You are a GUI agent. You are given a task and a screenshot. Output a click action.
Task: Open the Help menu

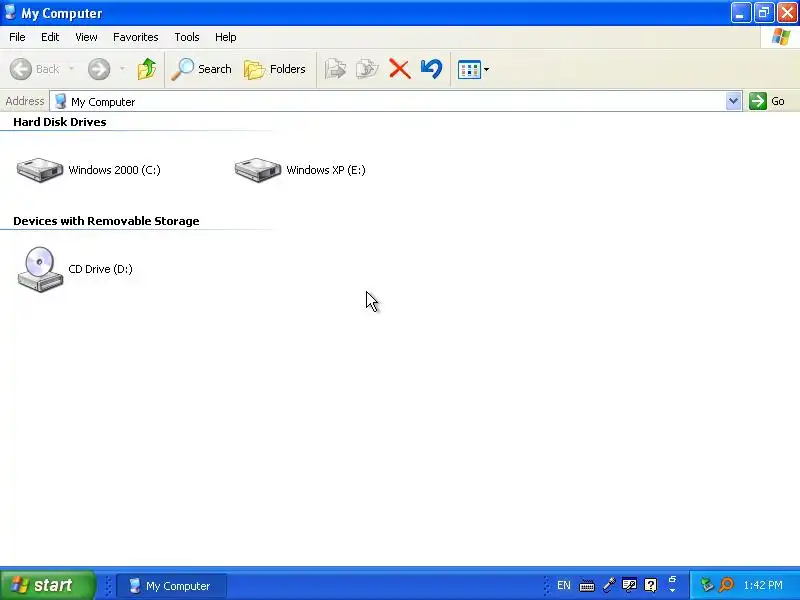click(226, 37)
